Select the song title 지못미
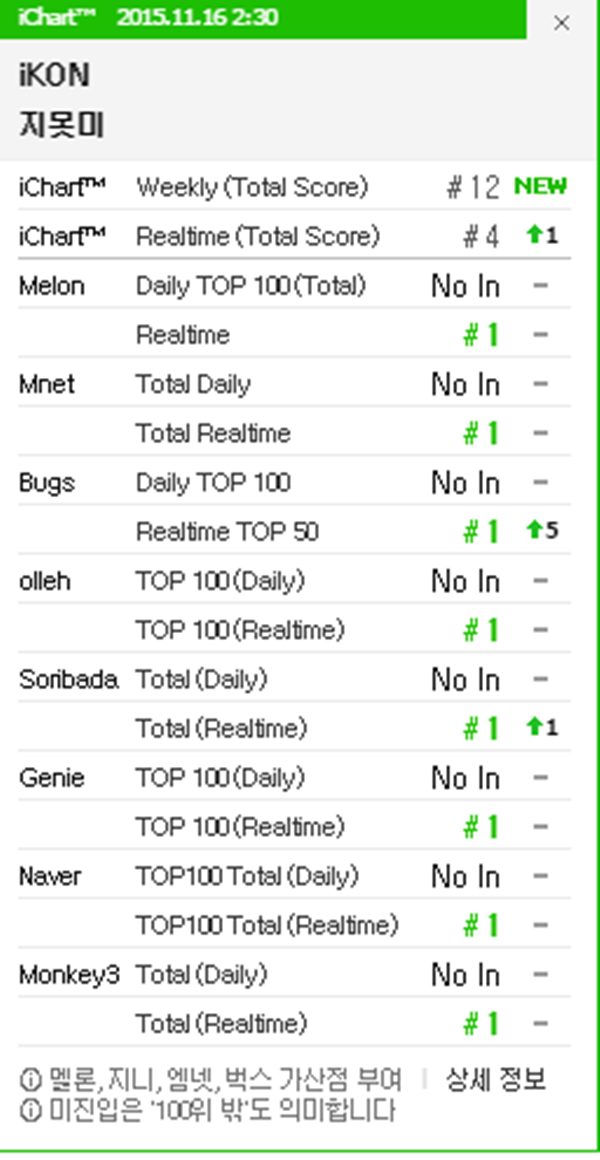The image size is (600, 1160). click(x=62, y=127)
